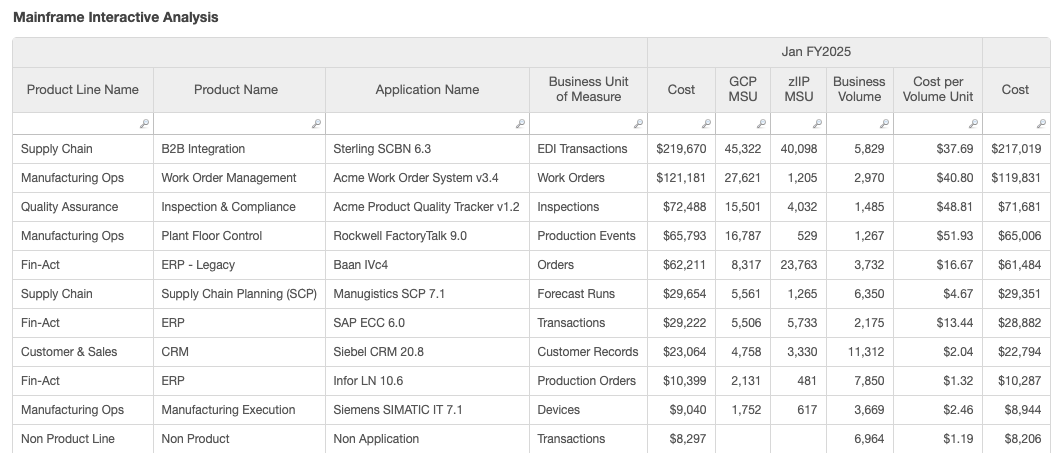Sort by the Product Line Name column header

[x=82, y=90]
